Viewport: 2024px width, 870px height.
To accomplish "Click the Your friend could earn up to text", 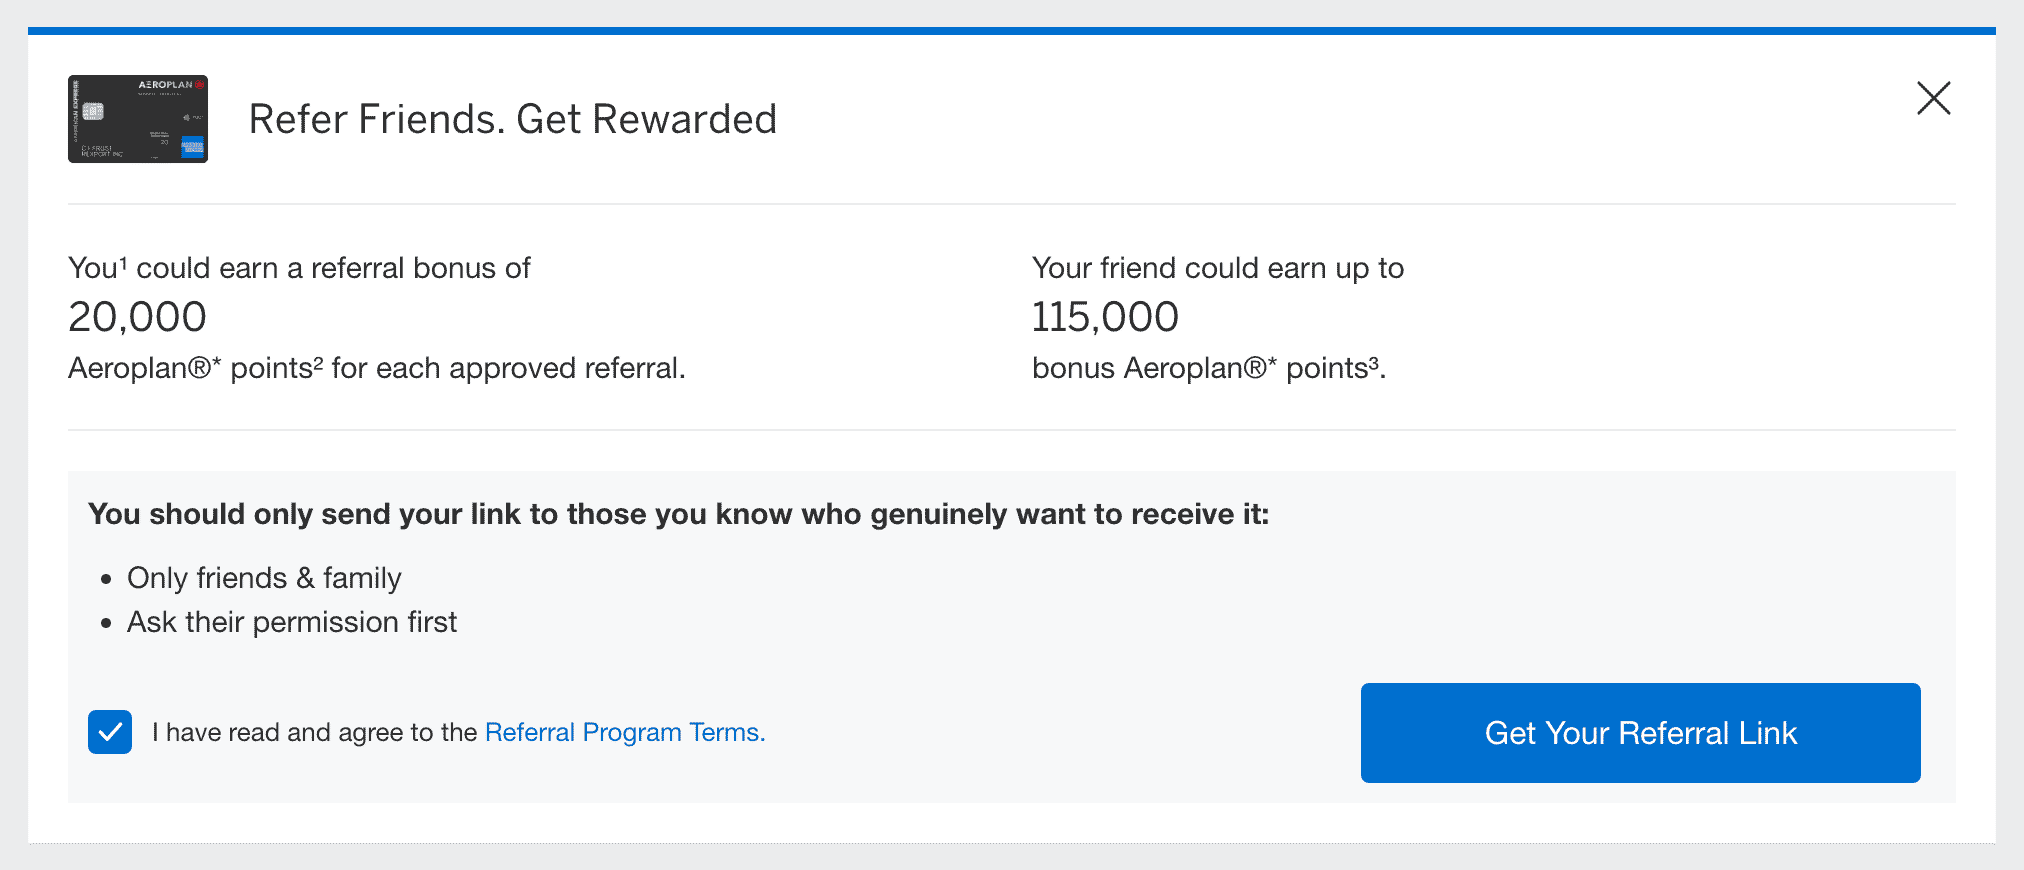I will 1217,268.
